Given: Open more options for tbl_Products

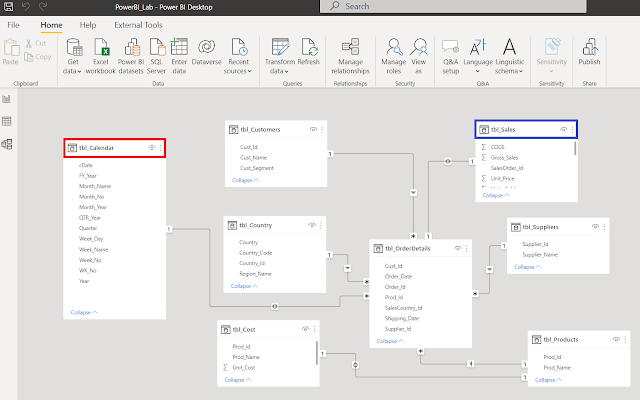Looking at the screenshot, I should point(625,339).
